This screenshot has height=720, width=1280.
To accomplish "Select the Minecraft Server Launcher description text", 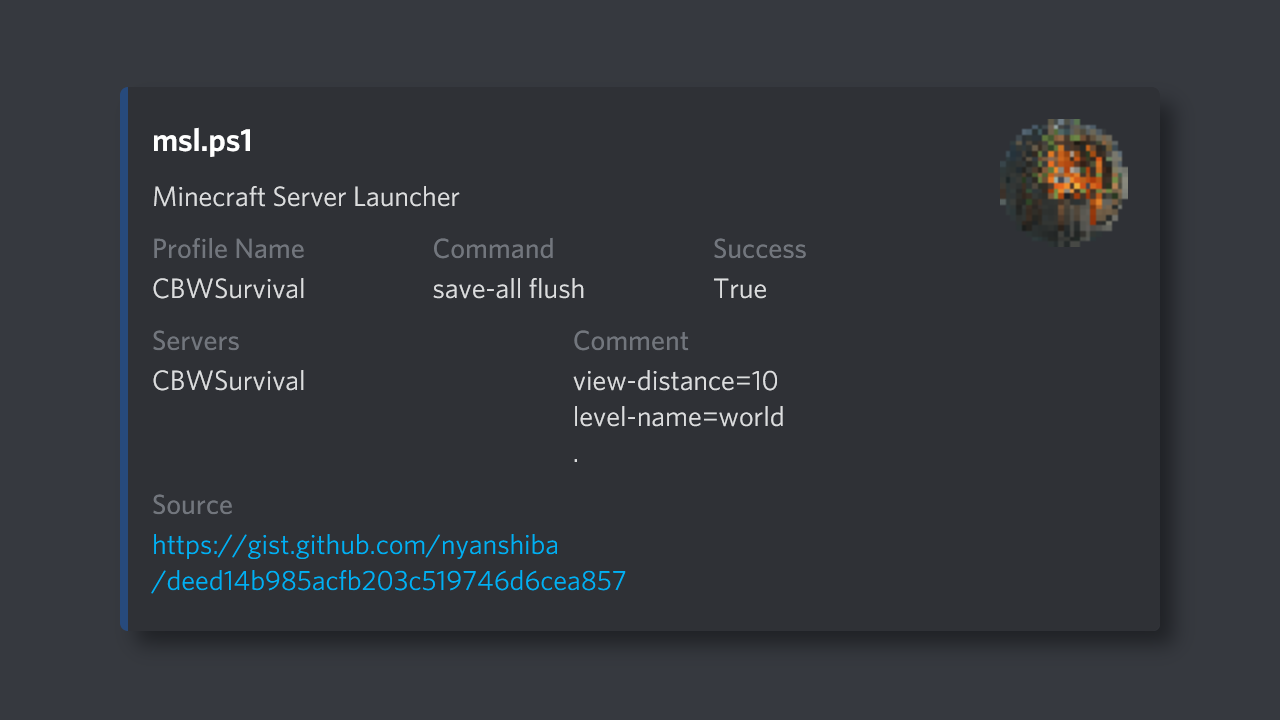I will pos(305,197).
